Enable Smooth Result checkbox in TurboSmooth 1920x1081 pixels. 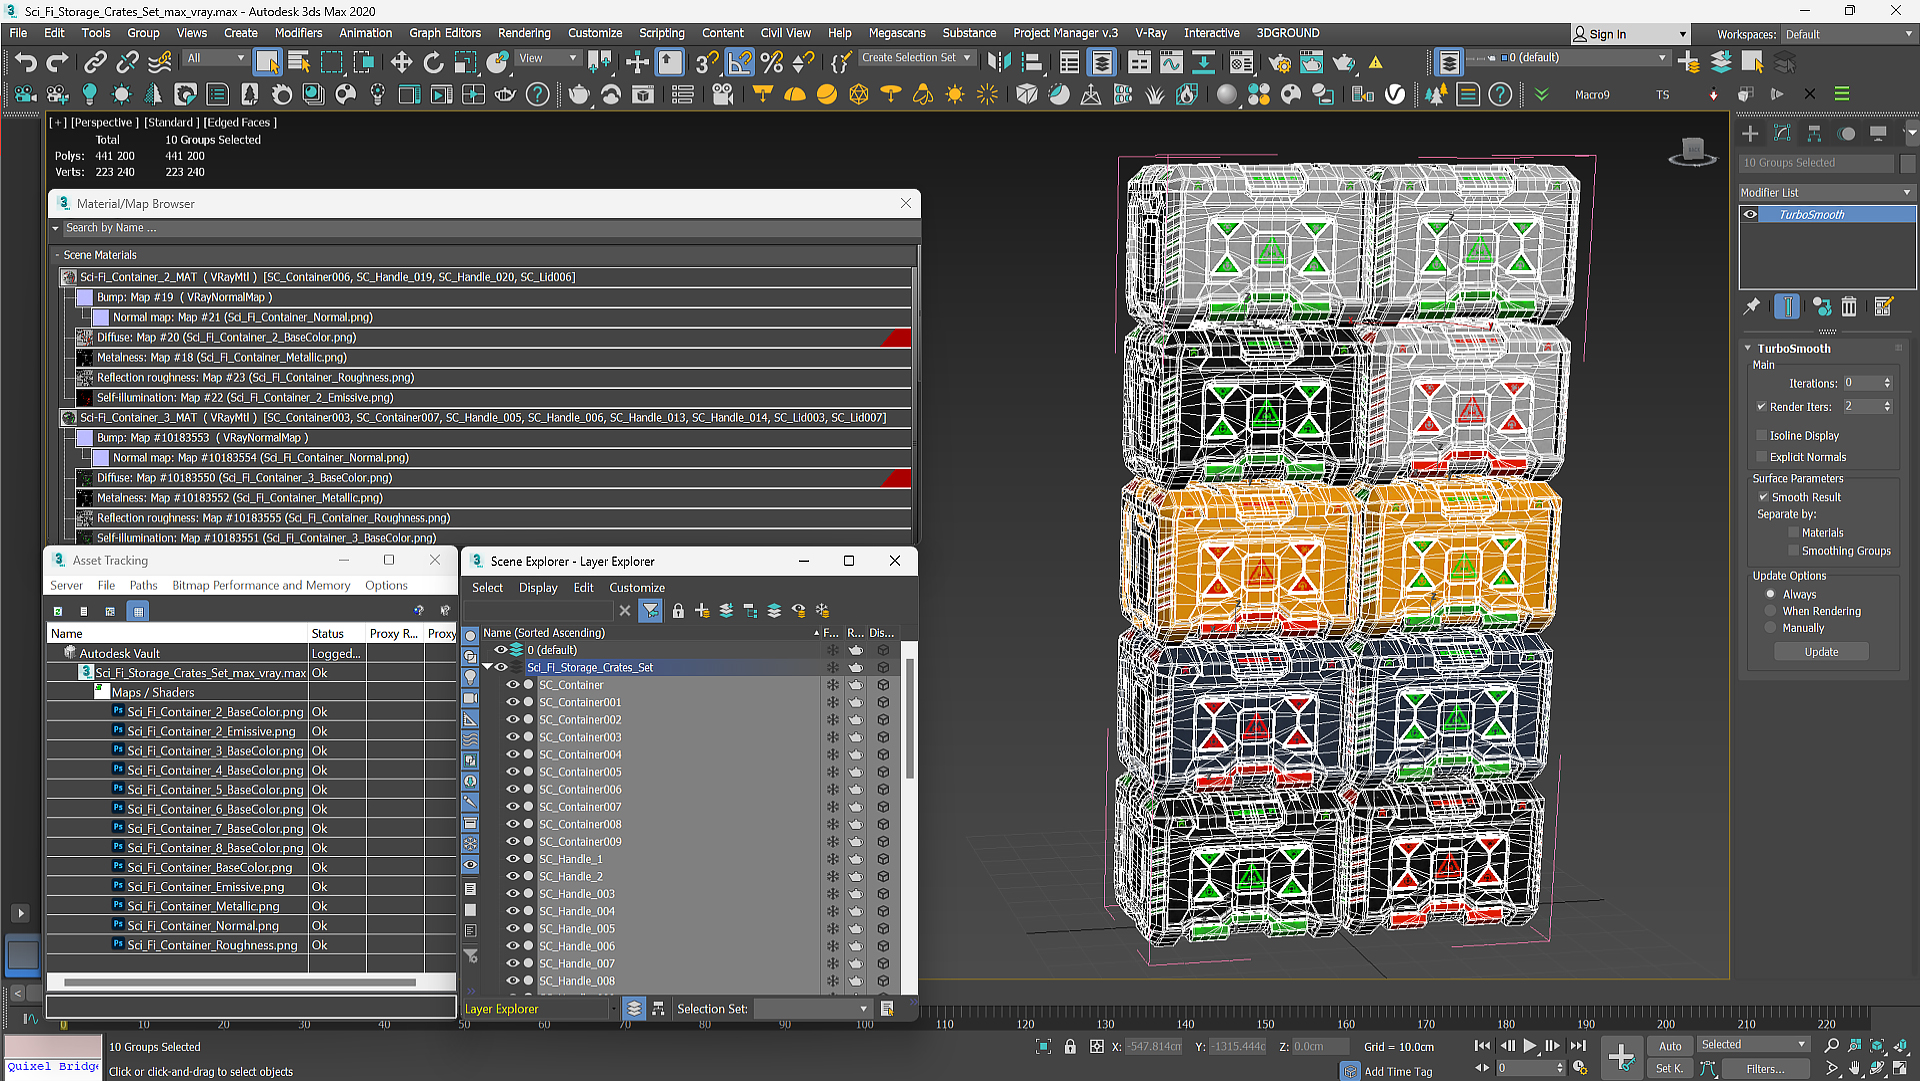coord(1764,496)
